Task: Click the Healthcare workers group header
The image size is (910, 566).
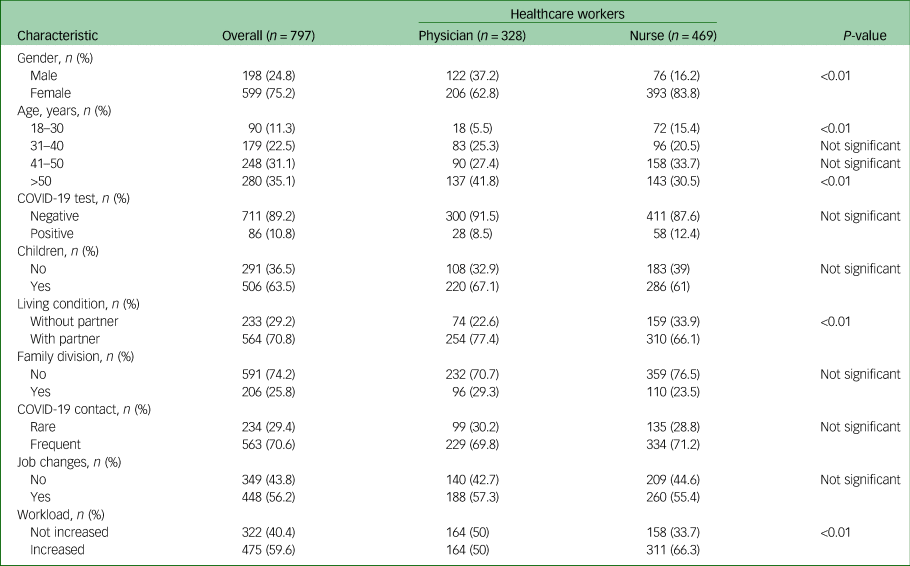Action: pos(566,13)
